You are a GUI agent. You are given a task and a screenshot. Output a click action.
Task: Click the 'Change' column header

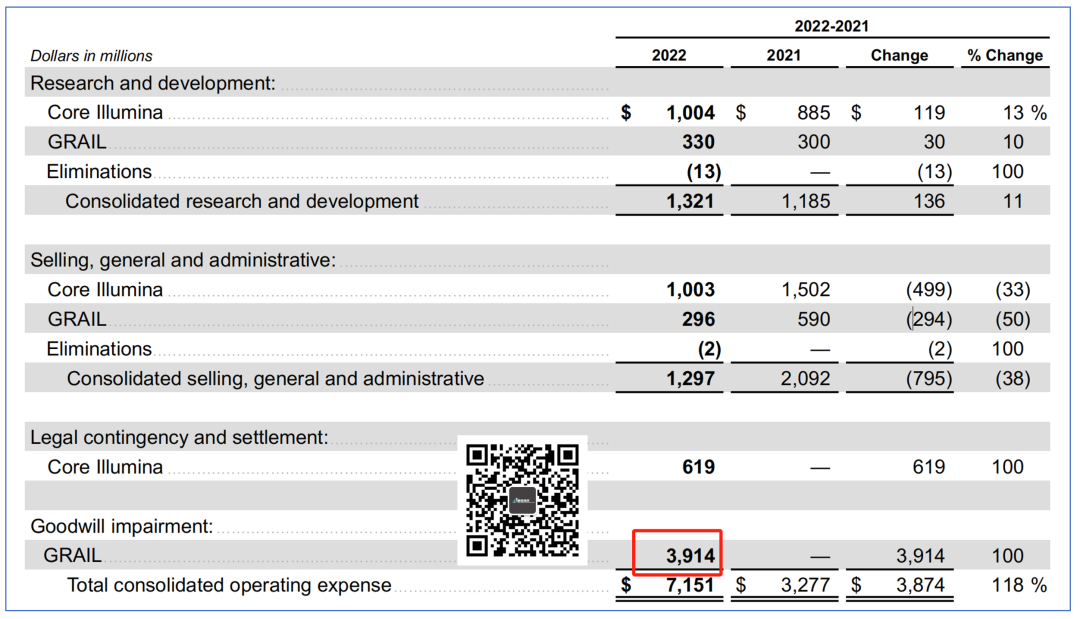[x=899, y=56]
